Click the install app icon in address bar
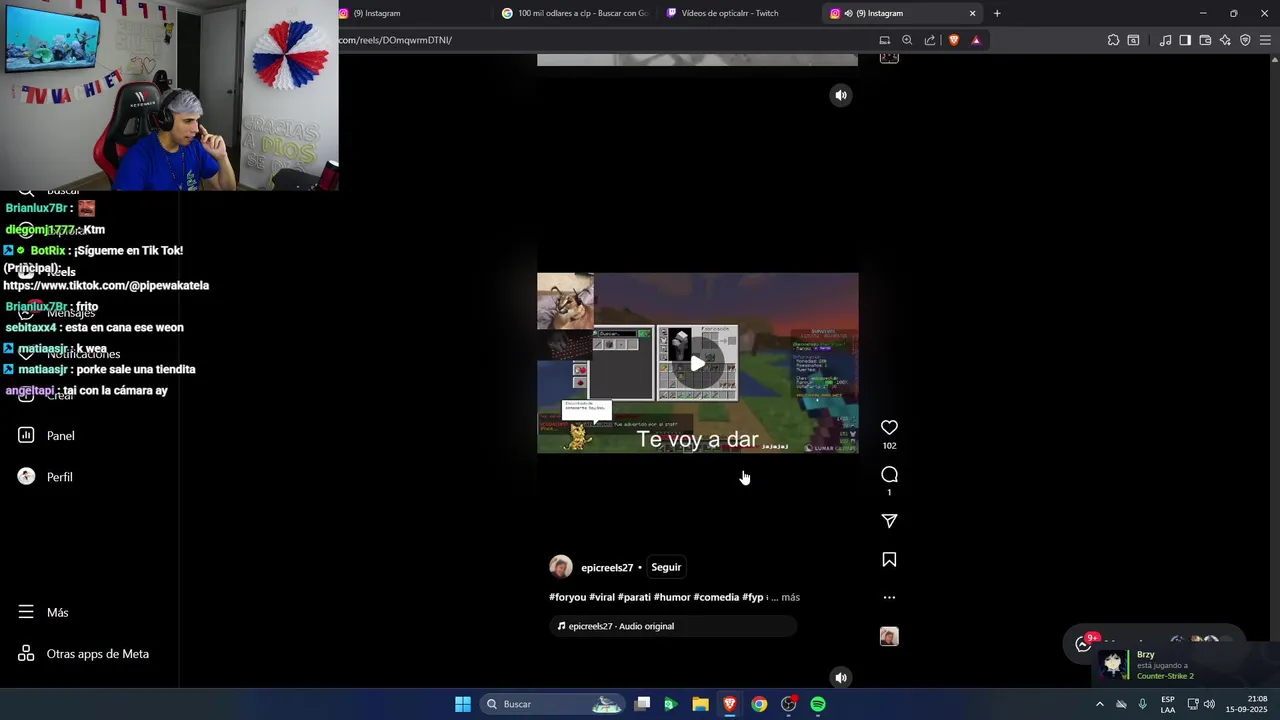The height and width of the screenshot is (720, 1280). pyautogui.click(x=884, y=40)
